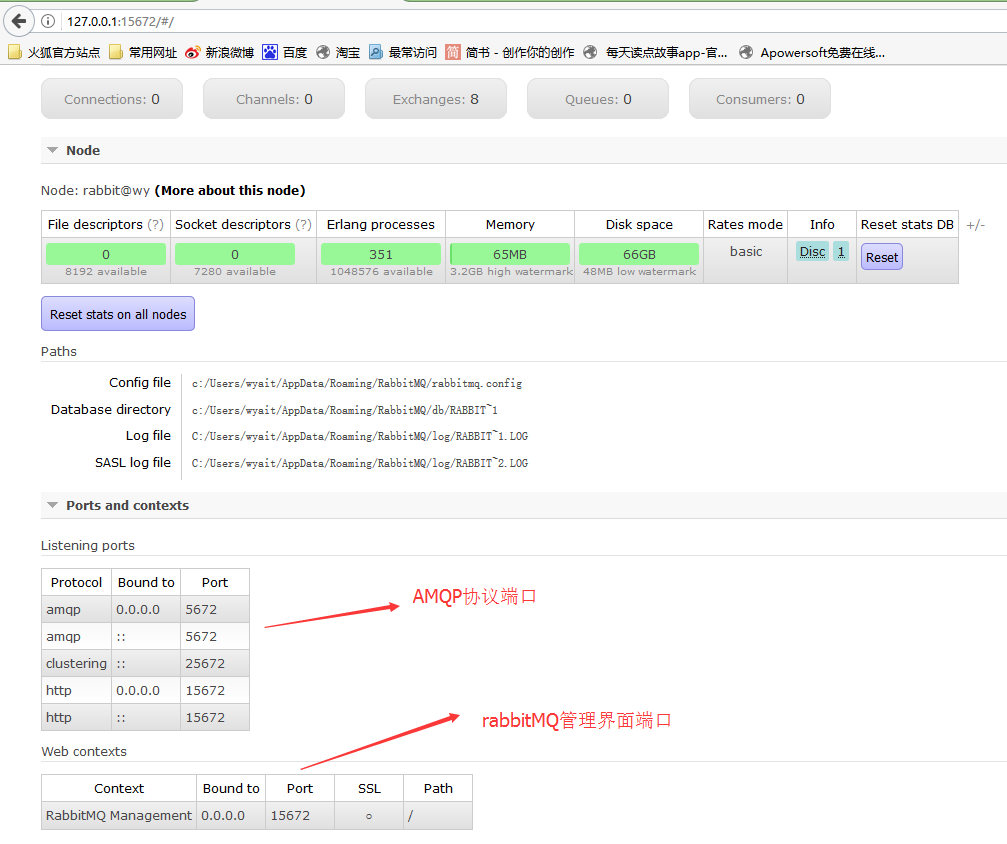The image size is (1007, 844).
Task: Click the Rates mode basic value
Action: (746, 252)
